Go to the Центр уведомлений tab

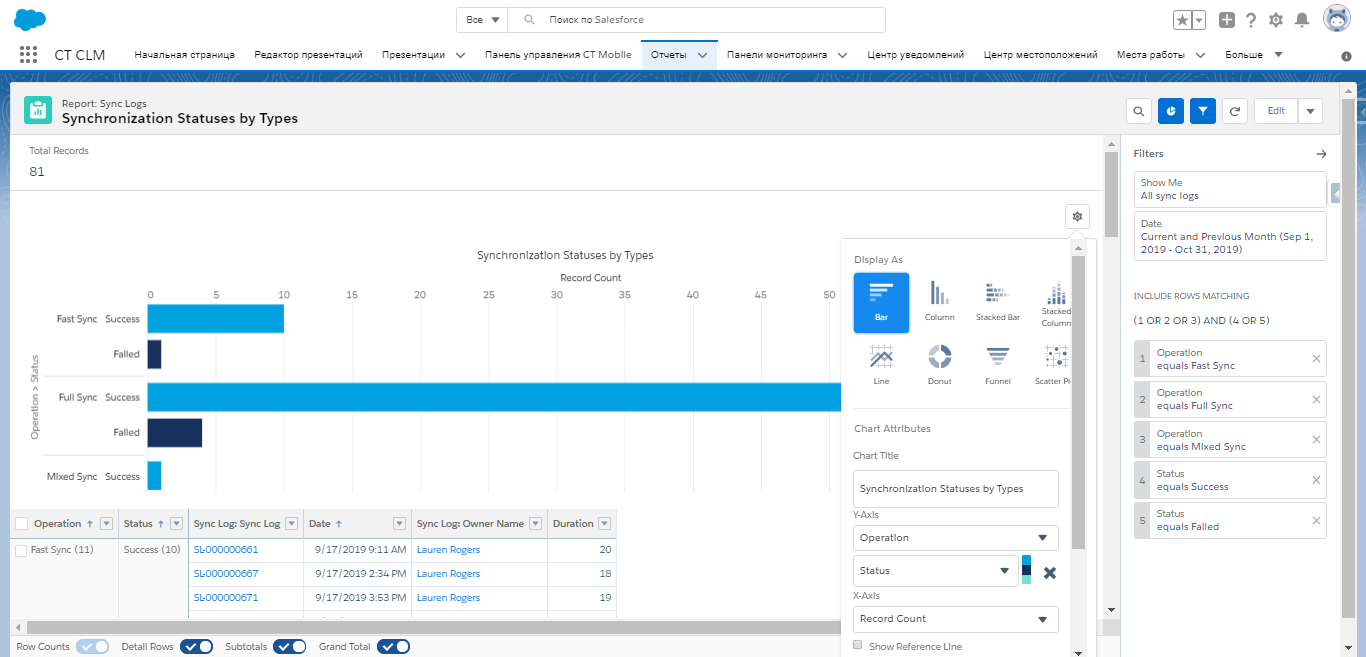click(x=915, y=55)
